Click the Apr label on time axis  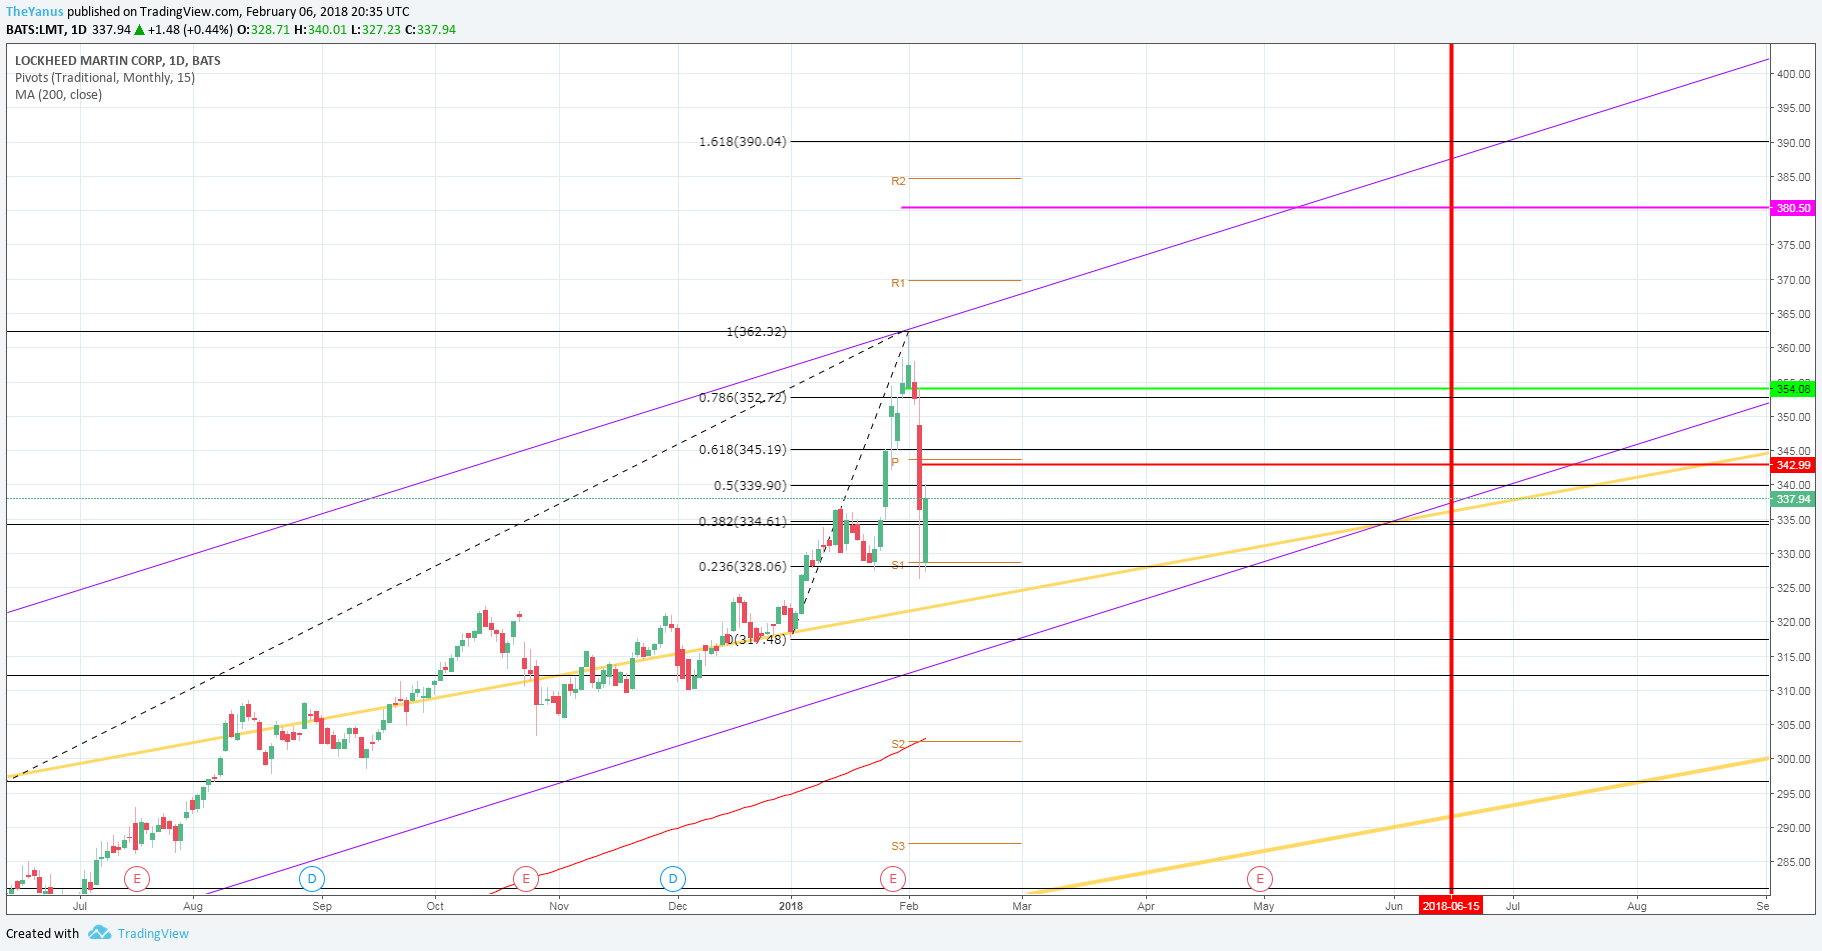click(1146, 906)
